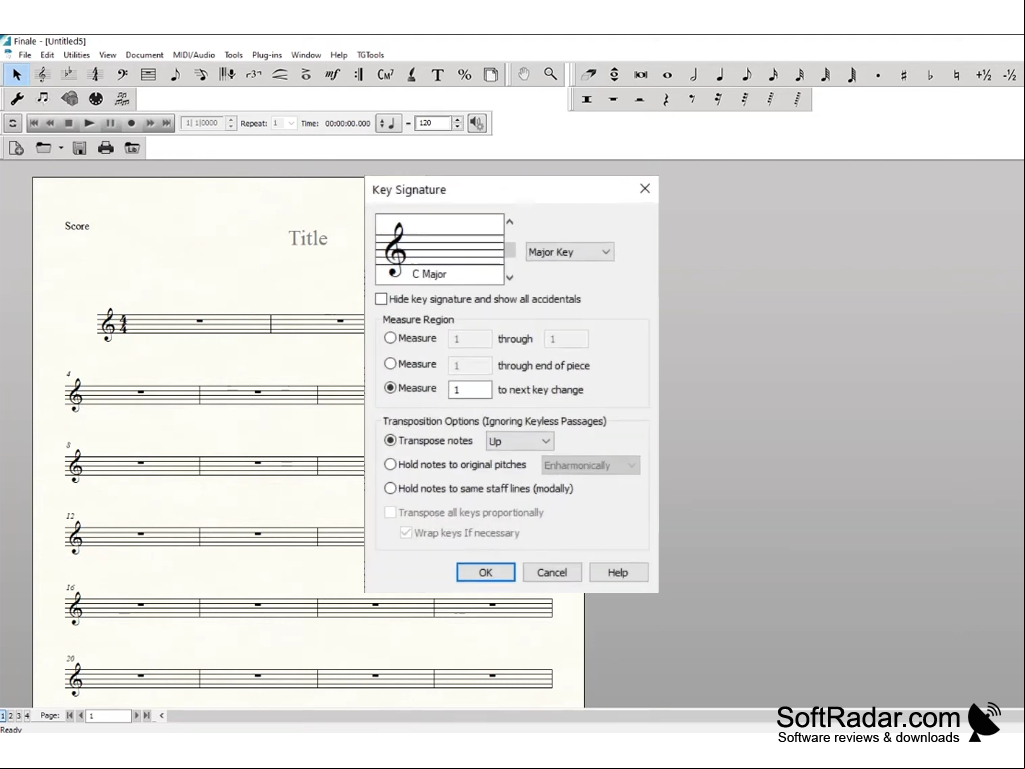
Task: Click the tempo value stepper arrows
Action: pos(458,123)
